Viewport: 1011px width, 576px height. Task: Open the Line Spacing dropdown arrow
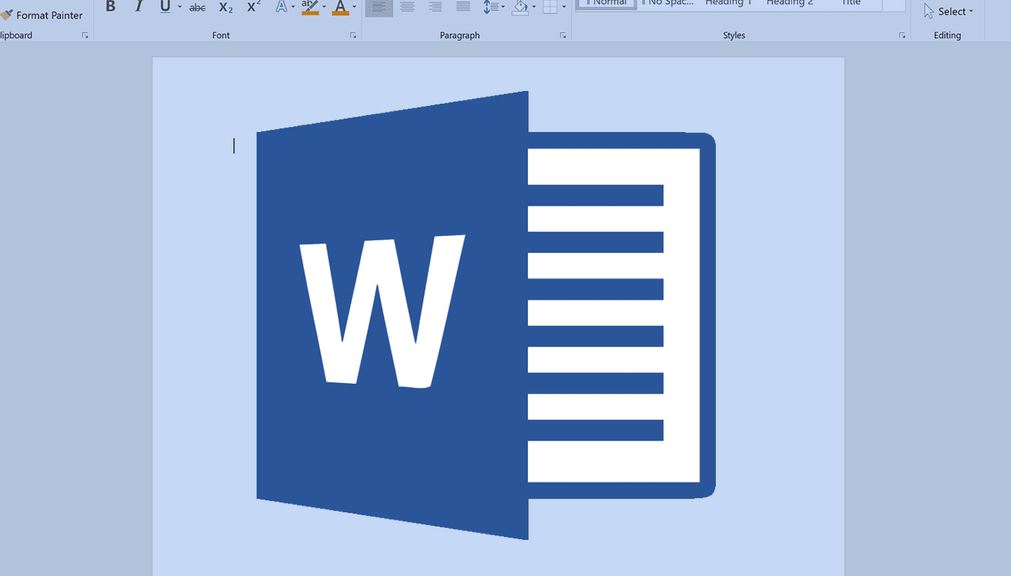[x=503, y=7]
